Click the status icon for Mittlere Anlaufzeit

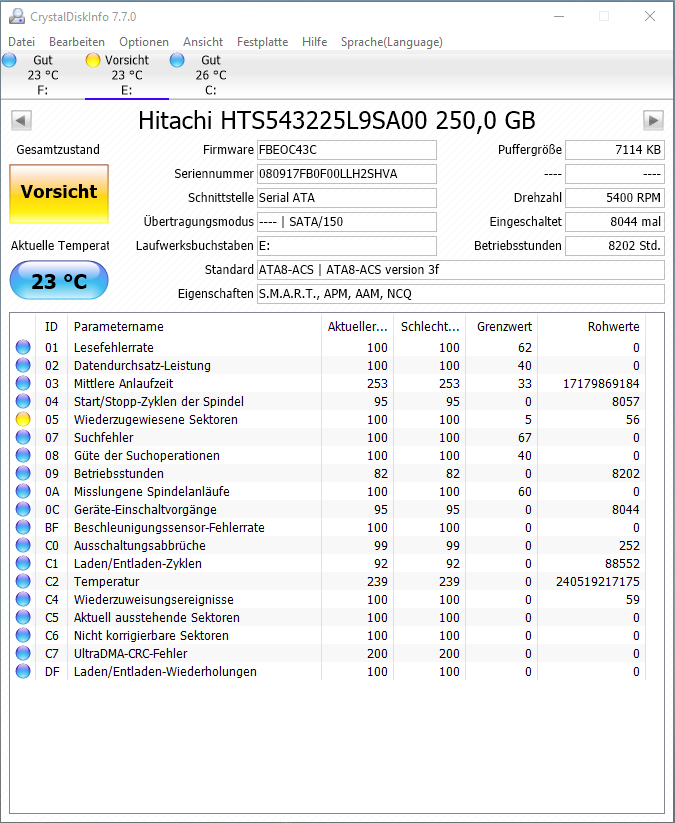23,383
